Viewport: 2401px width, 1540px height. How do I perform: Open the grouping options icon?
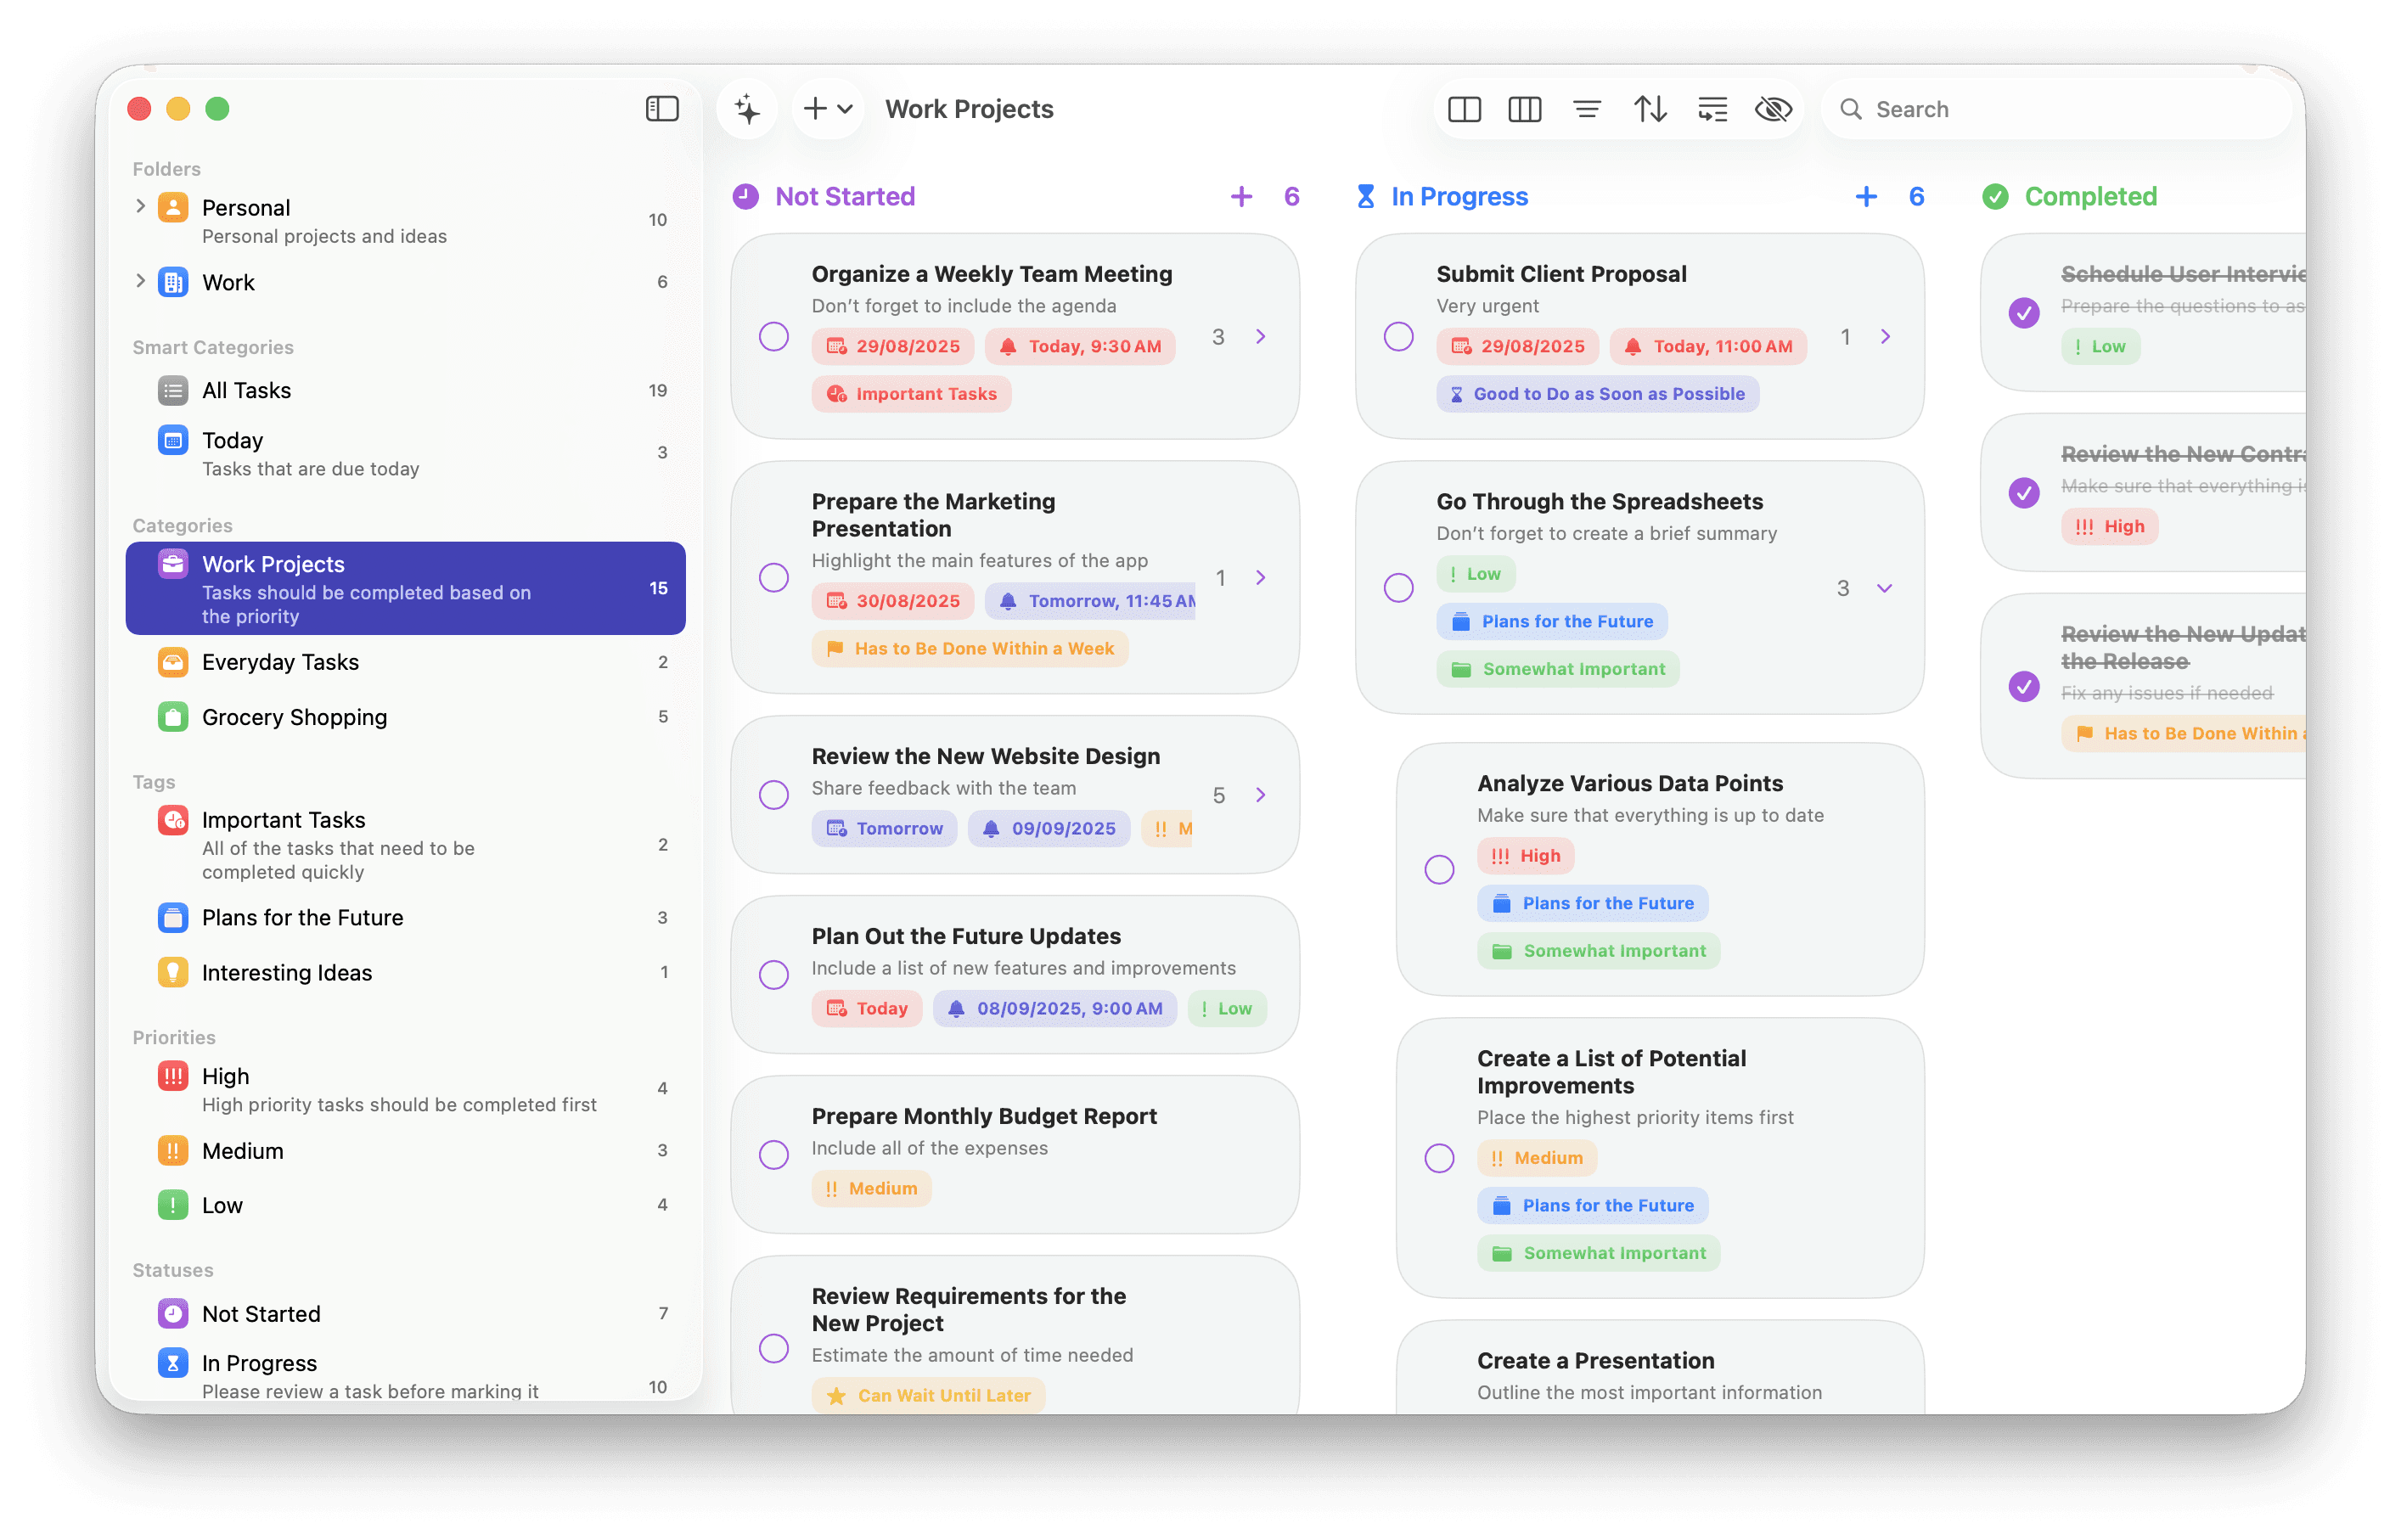coord(1712,109)
